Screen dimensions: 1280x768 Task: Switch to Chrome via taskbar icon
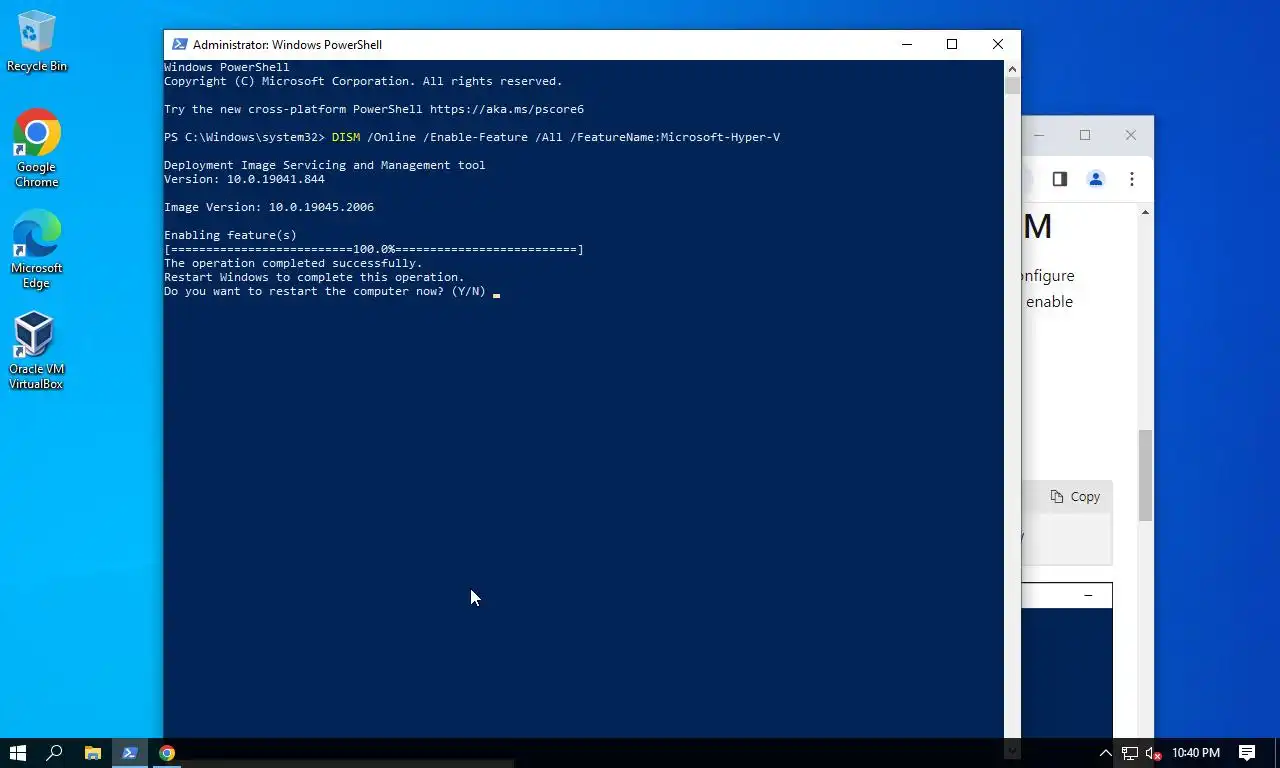(167, 753)
